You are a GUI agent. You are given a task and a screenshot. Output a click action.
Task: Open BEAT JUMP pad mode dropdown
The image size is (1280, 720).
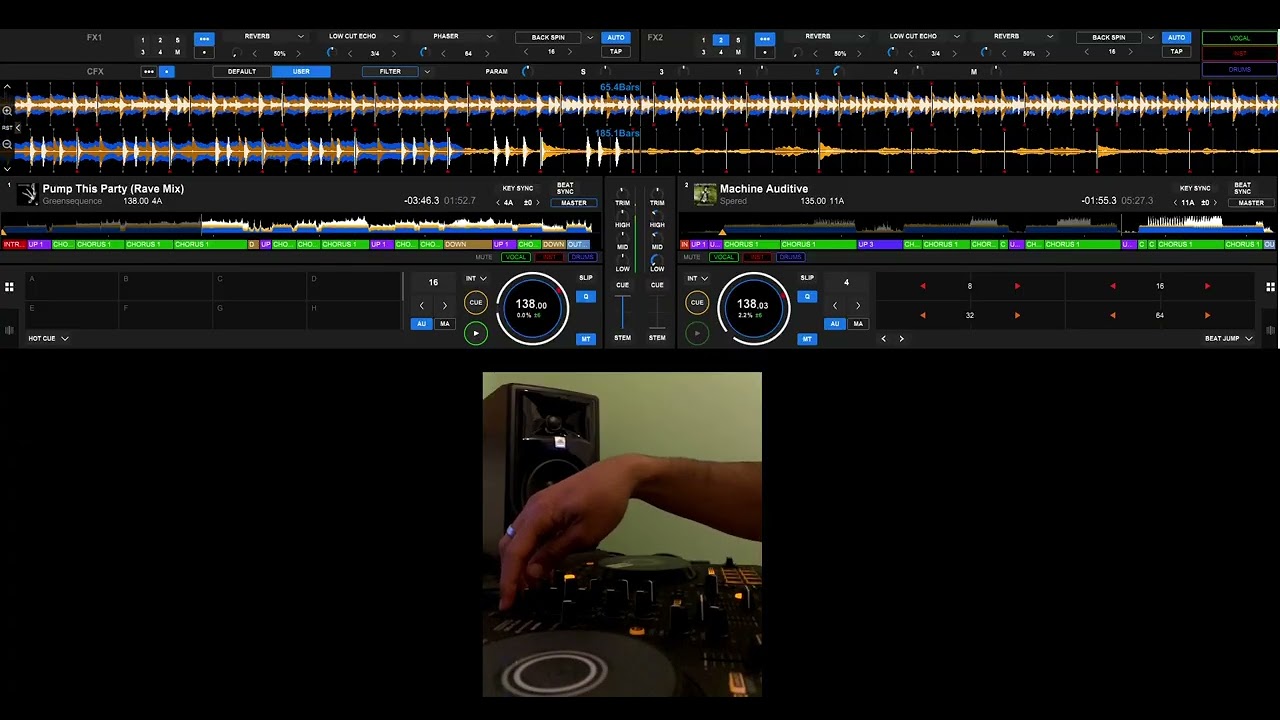[1228, 338]
